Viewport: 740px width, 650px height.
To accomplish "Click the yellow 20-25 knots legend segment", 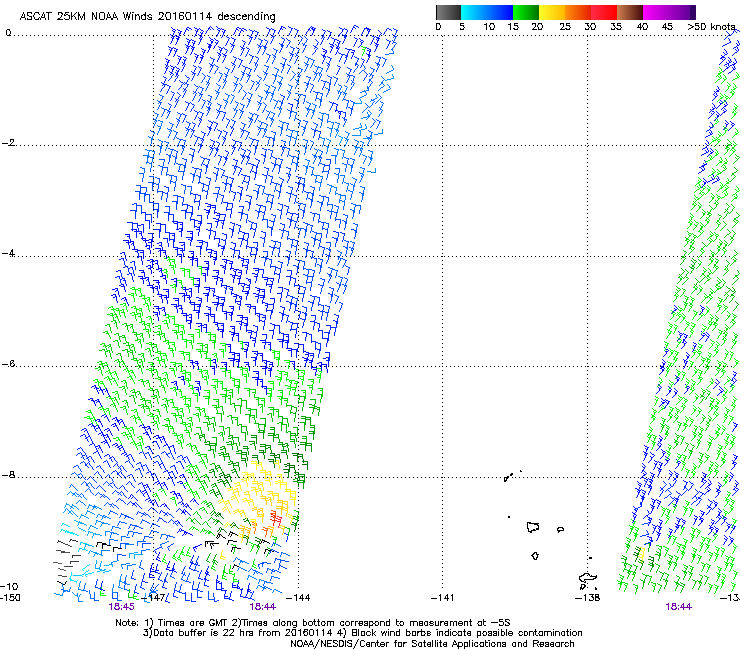I will pos(552,12).
